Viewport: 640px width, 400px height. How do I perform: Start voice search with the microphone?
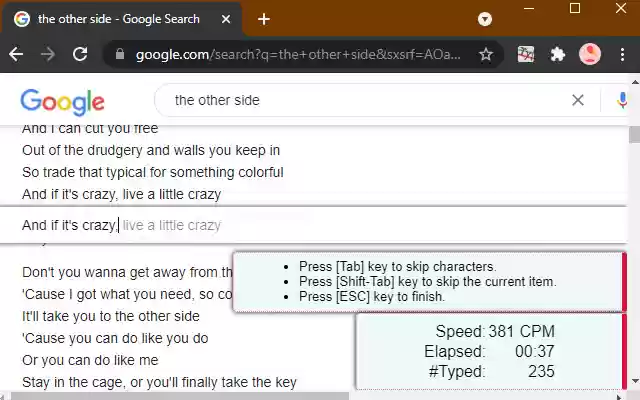point(622,100)
